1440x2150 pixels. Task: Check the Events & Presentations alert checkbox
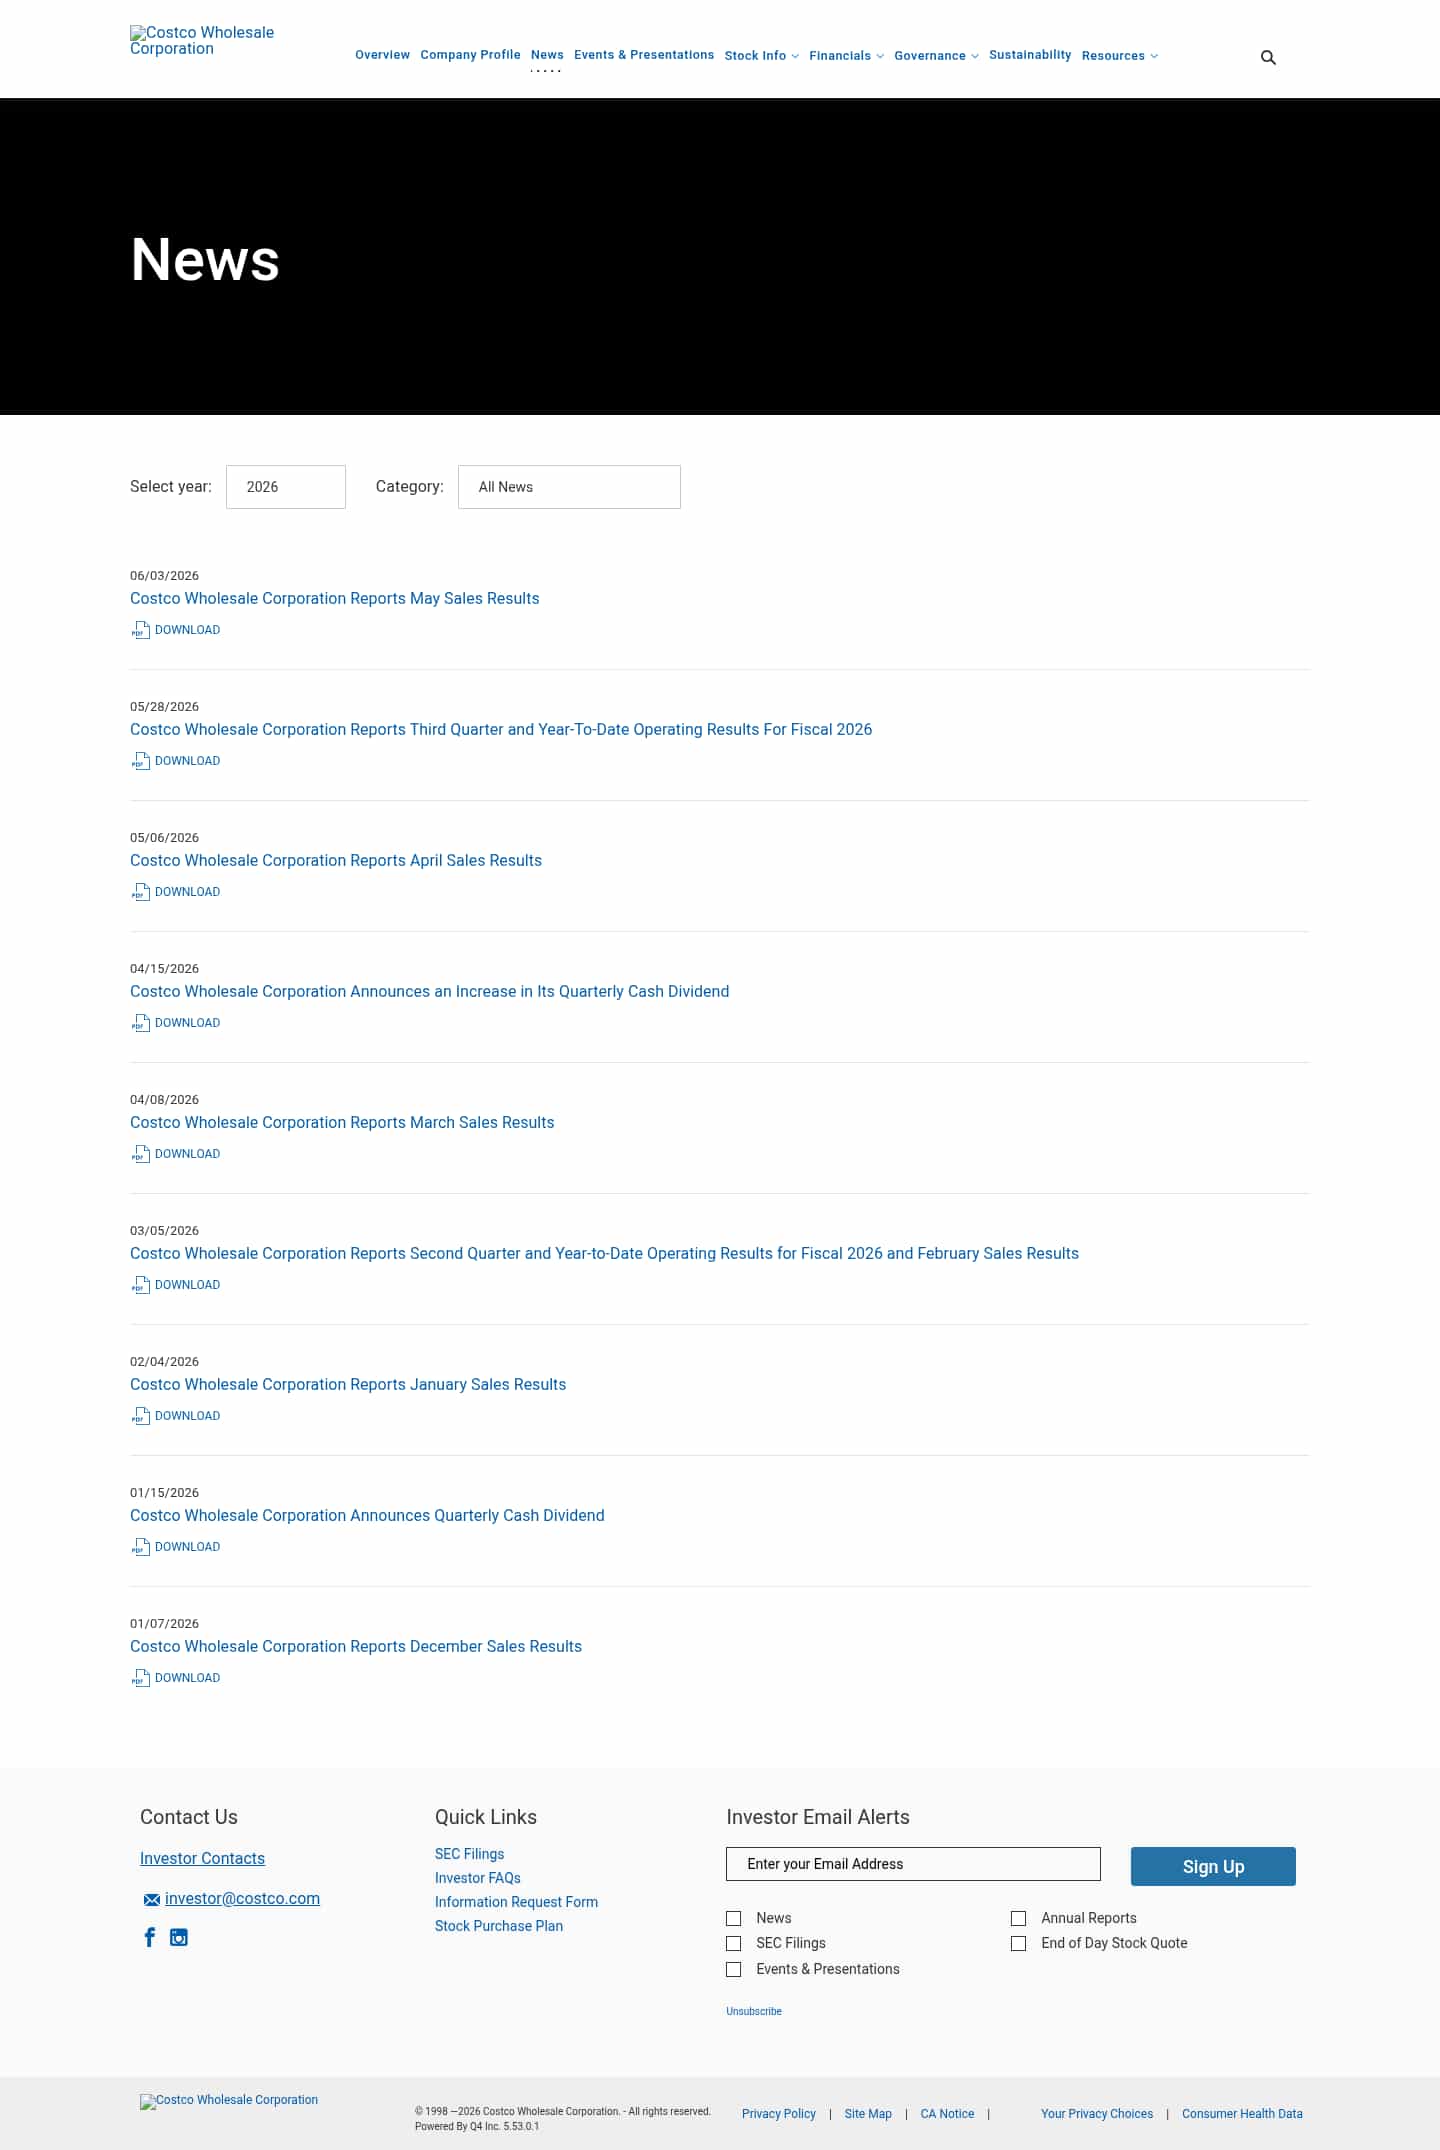(734, 1969)
